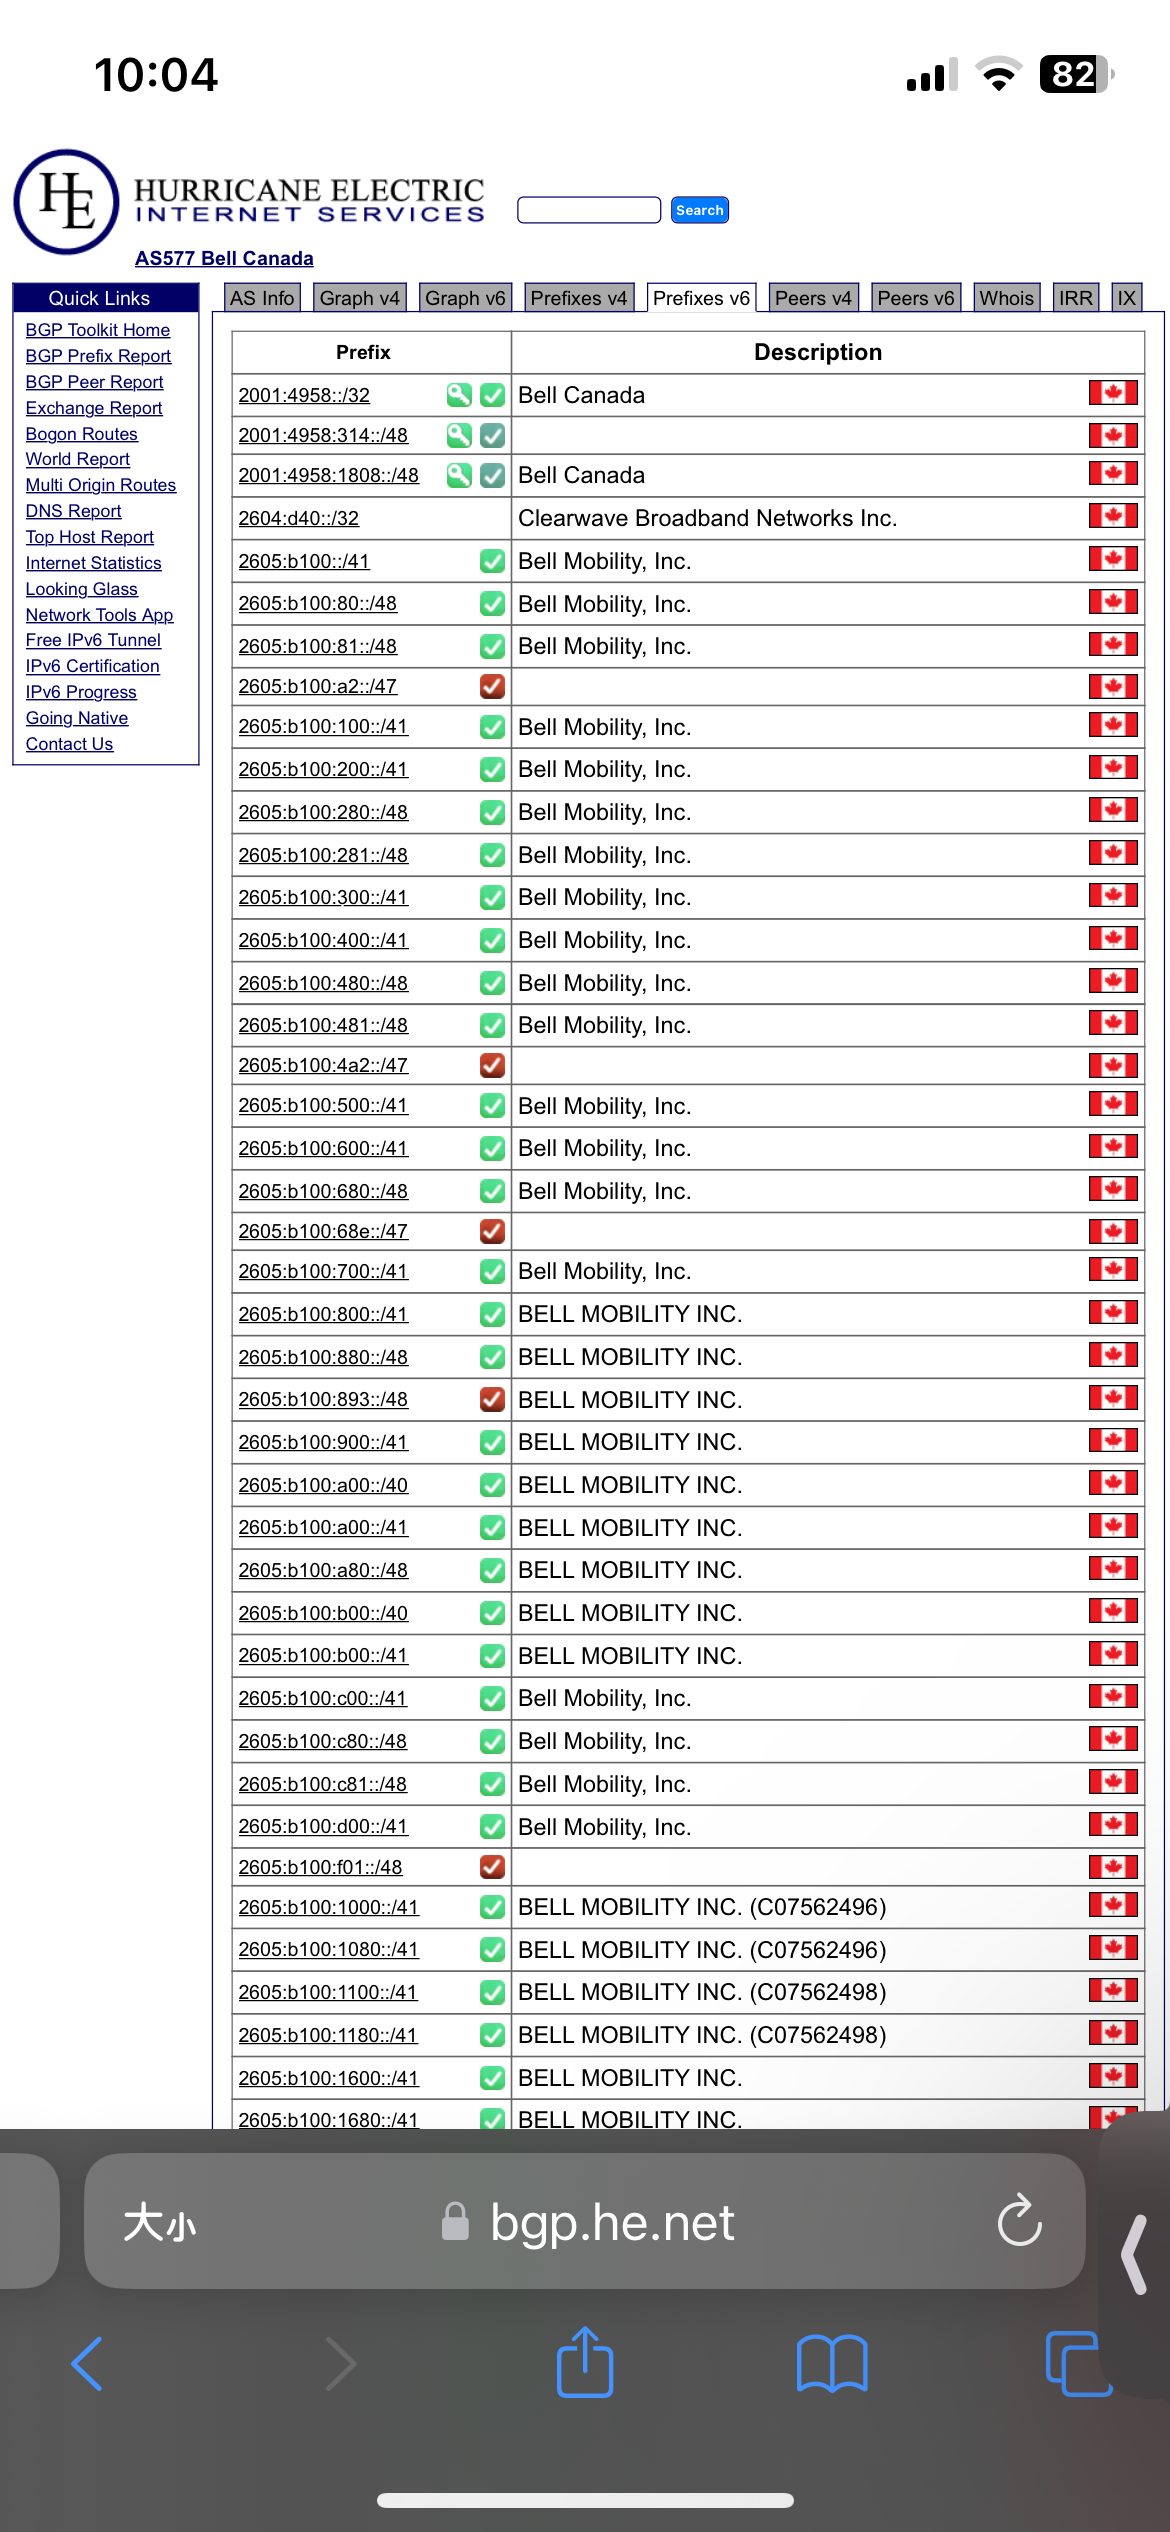Screen dimensions: 1170x2532
Task: Open the Safari tabs overview icon
Action: [1077, 2364]
